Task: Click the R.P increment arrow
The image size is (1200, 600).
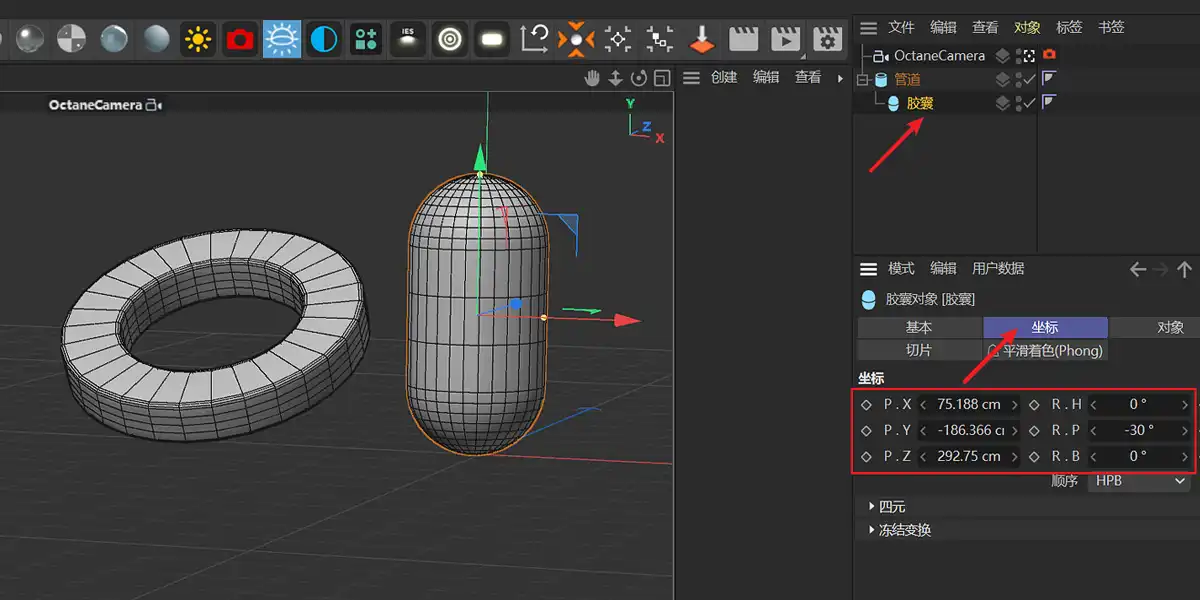Action: point(1185,430)
